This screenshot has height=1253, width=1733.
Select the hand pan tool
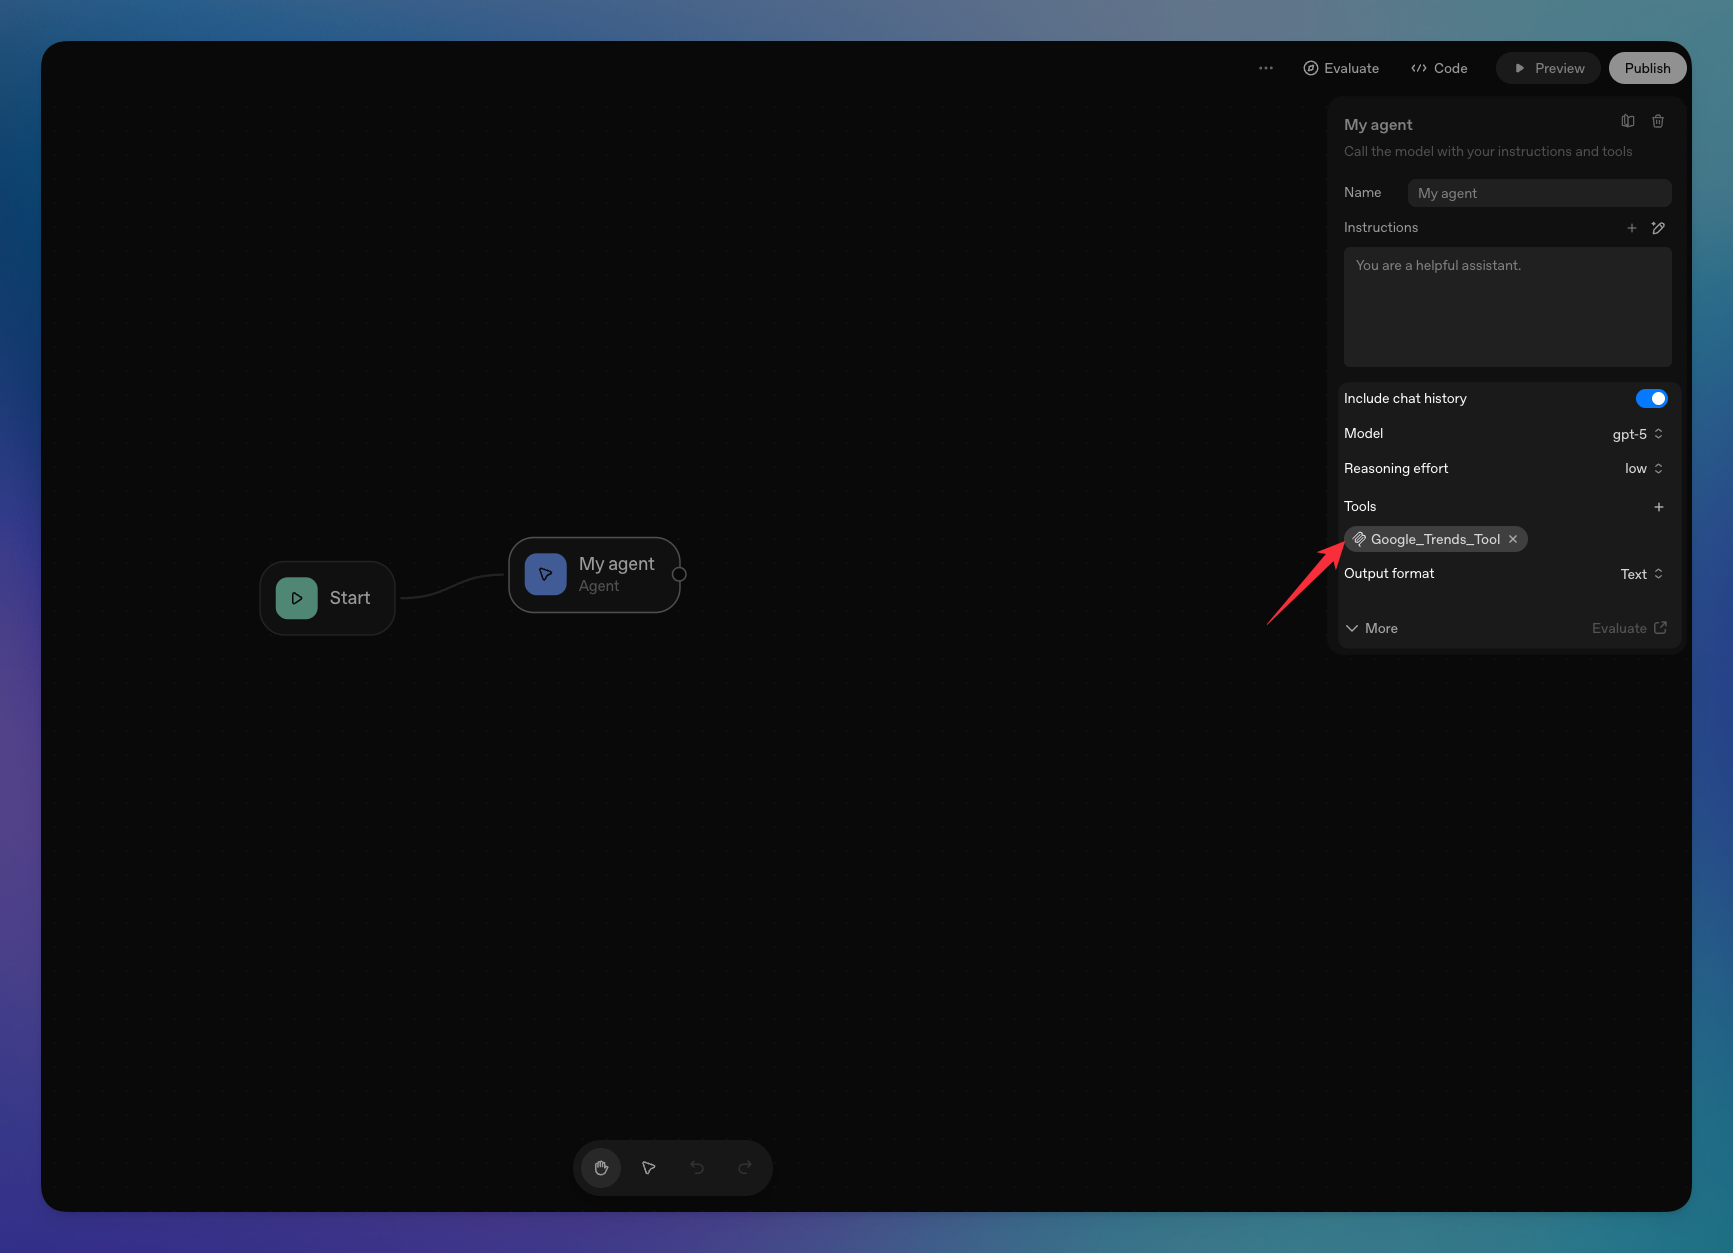pos(601,1167)
